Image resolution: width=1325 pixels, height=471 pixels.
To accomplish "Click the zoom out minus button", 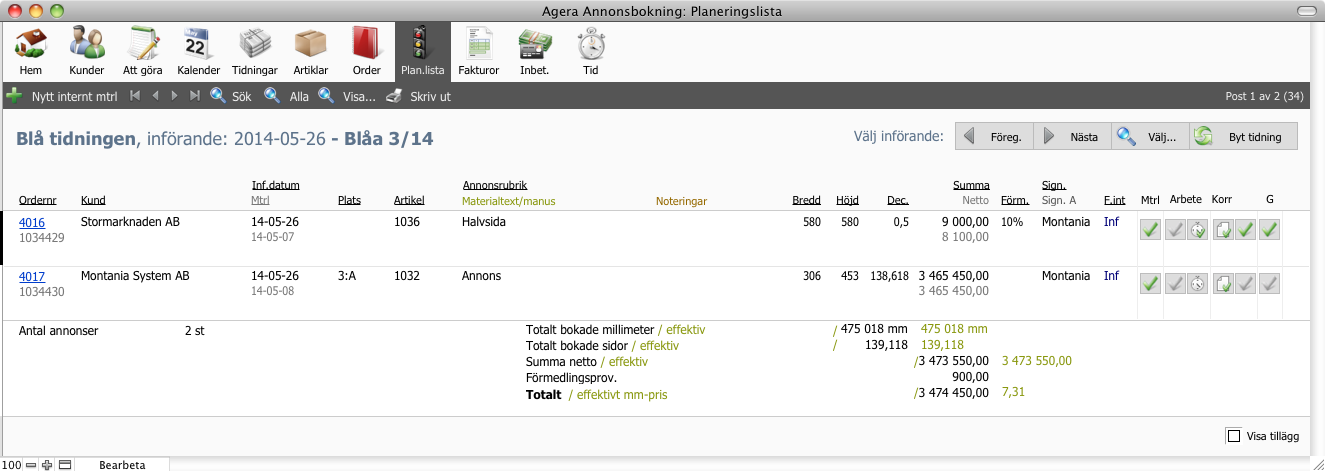I will pos(31,465).
